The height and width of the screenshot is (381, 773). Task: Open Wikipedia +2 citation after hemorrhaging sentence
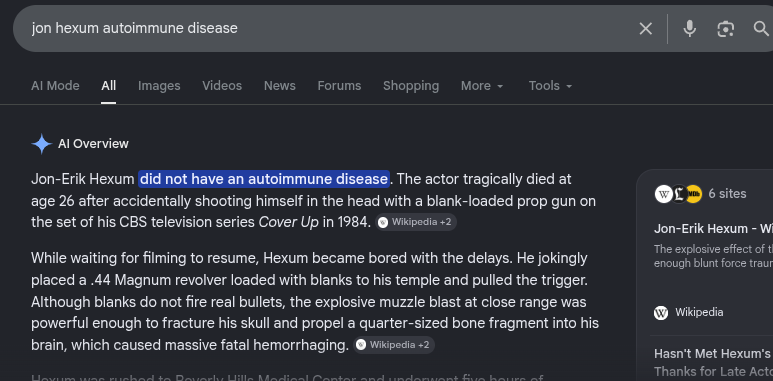(394, 345)
